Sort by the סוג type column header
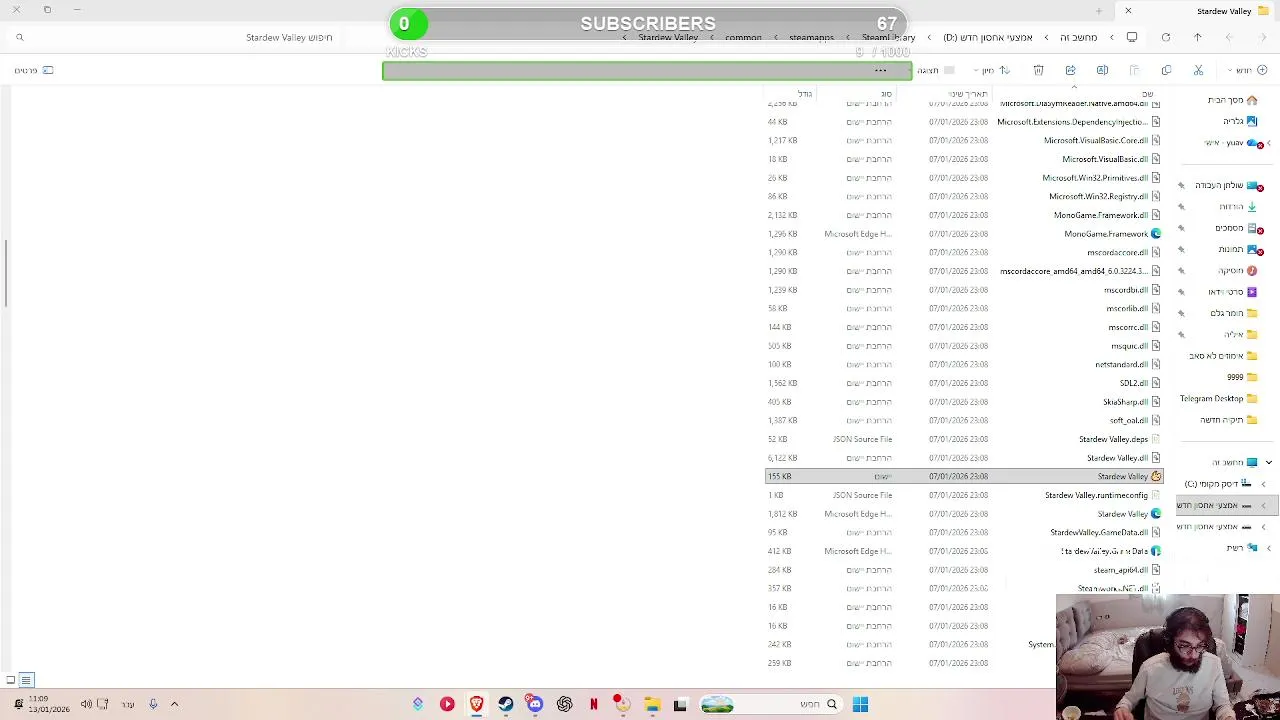1280x720 pixels. click(886, 94)
